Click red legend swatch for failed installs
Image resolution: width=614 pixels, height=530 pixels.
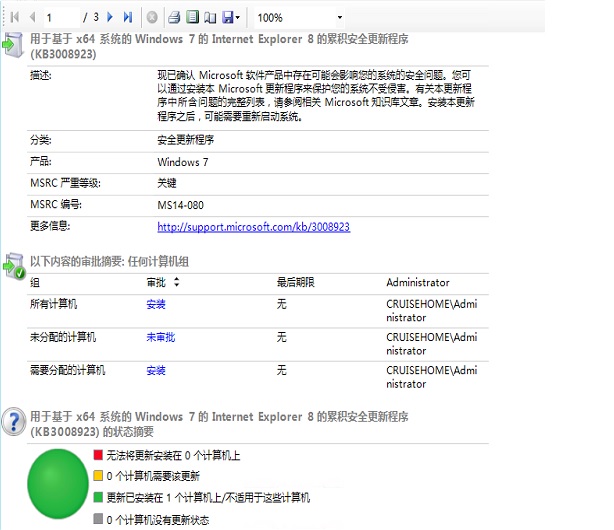pyautogui.click(x=98, y=455)
